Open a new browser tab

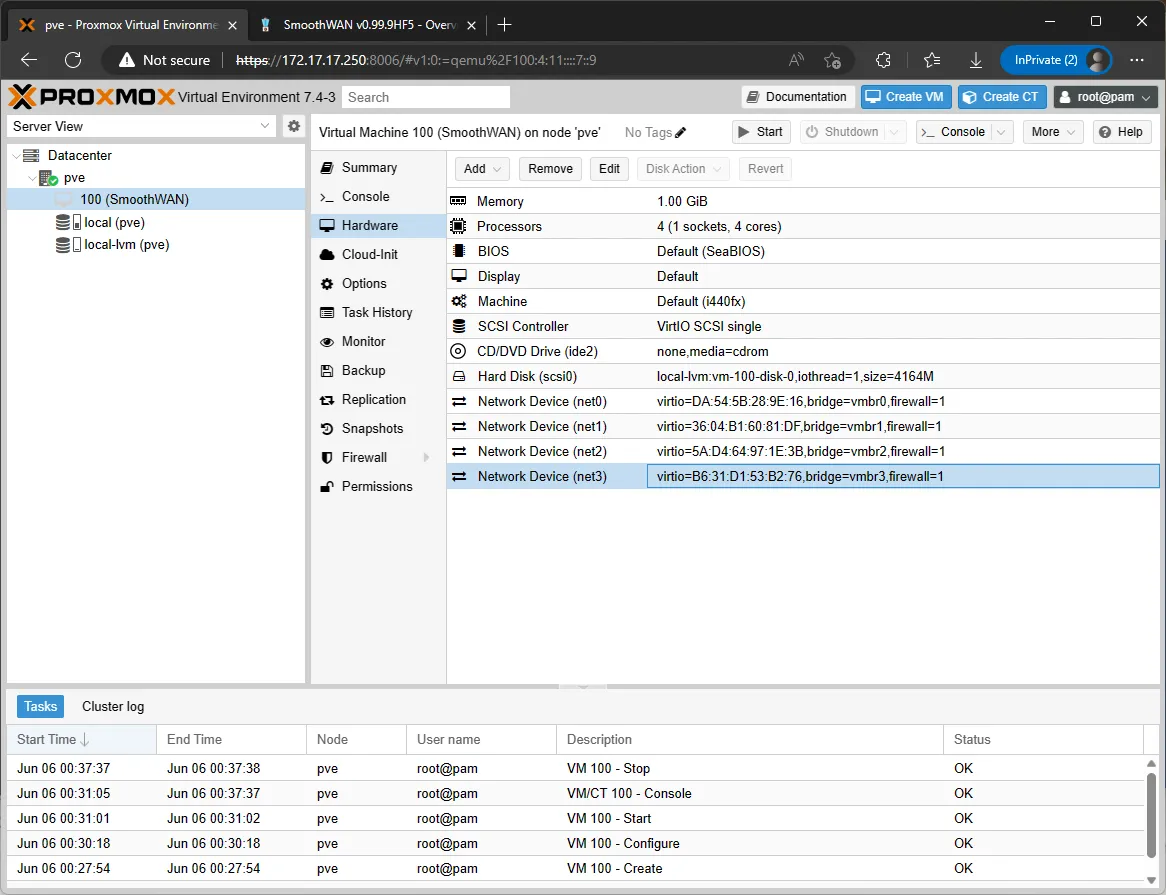504,25
